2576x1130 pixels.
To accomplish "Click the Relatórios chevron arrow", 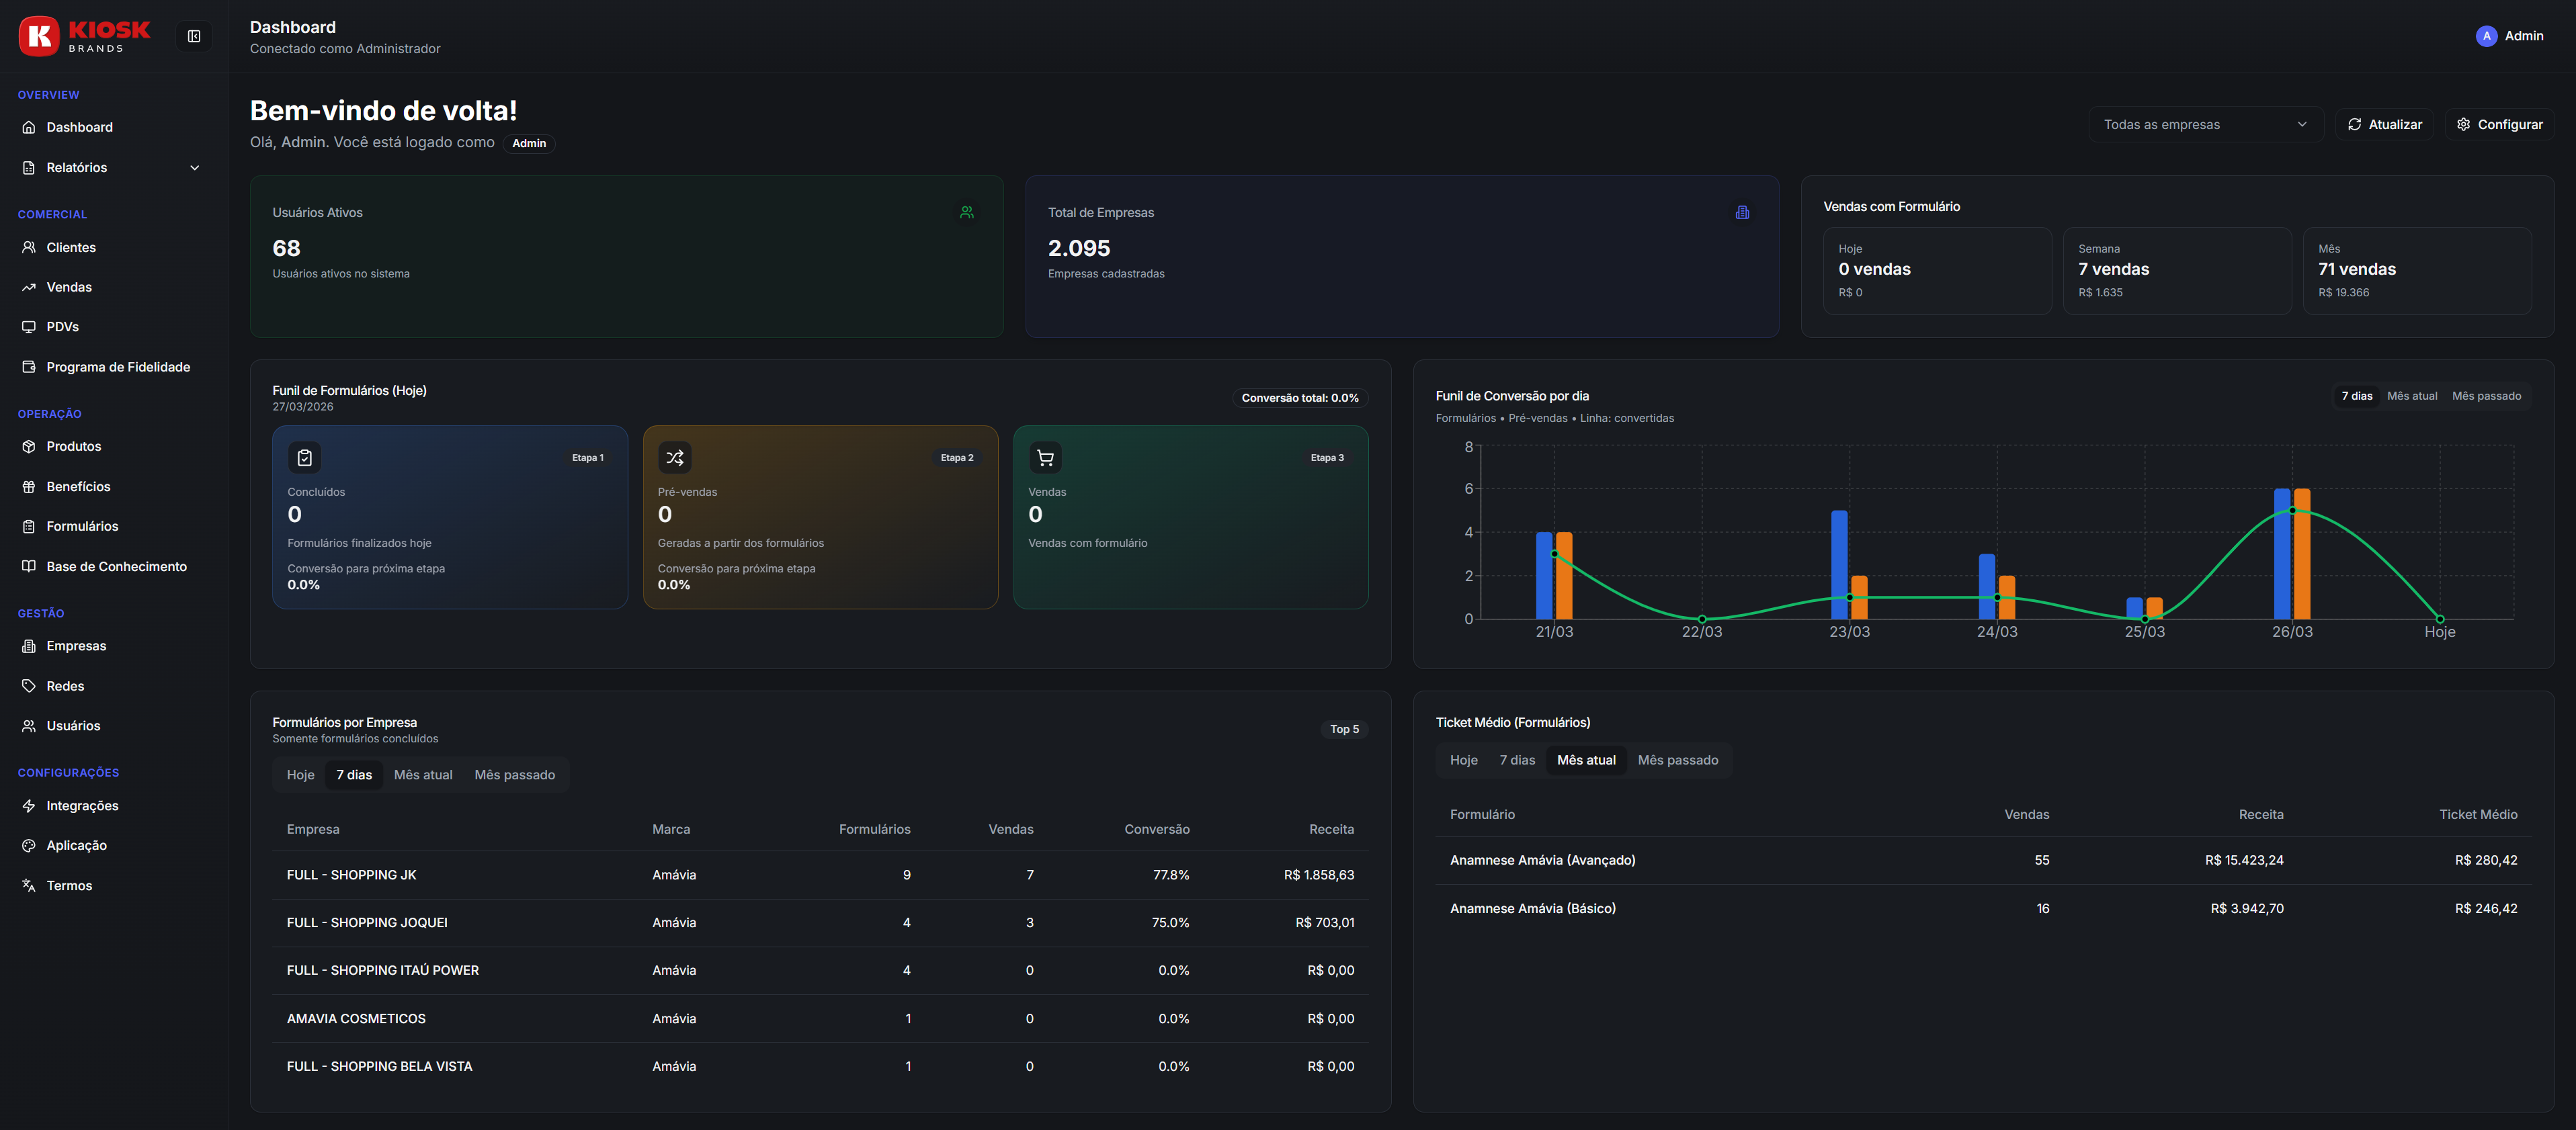I will [x=195, y=168].
